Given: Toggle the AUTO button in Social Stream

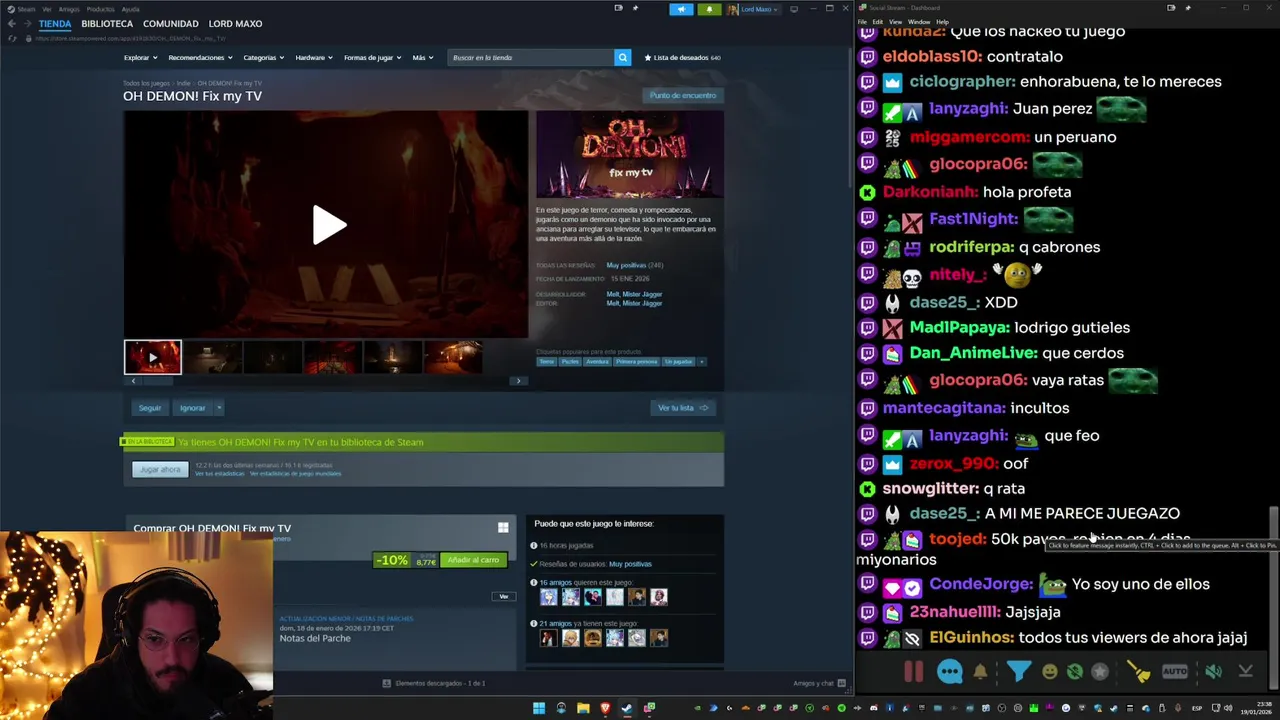Looking at the screenshot, I should tap(1175, 672).
